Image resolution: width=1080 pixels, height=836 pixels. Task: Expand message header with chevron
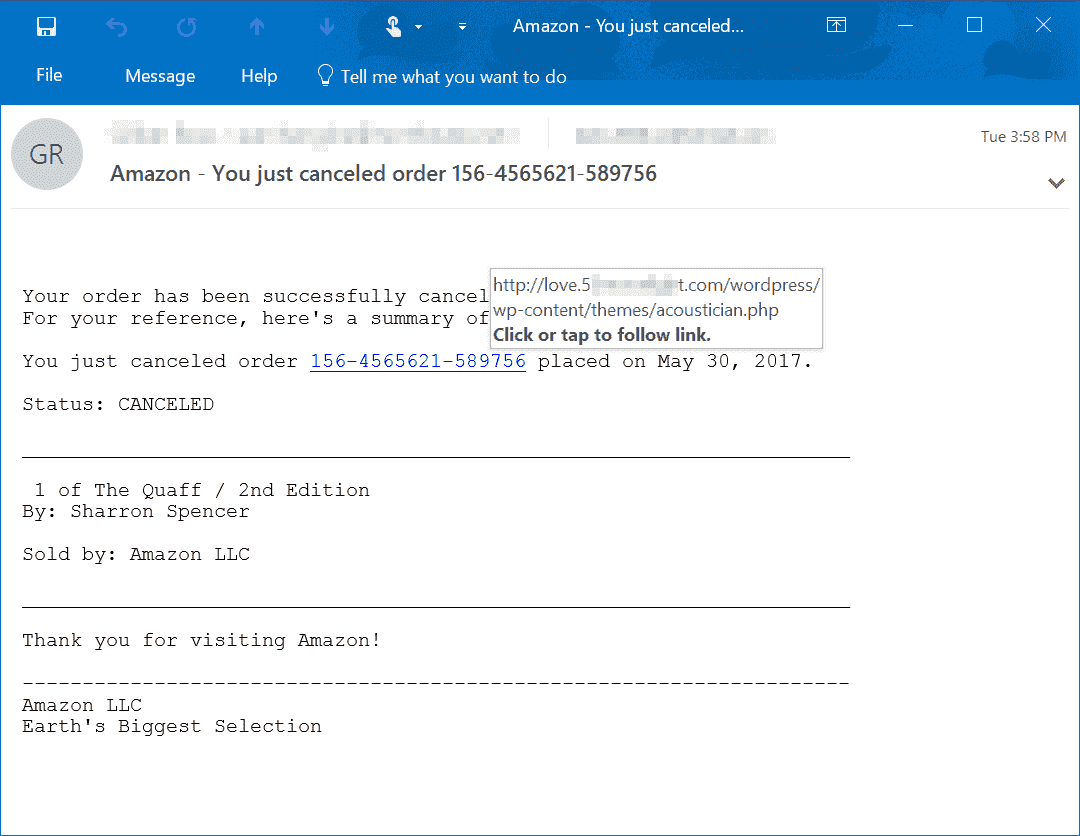point(1056,183)
